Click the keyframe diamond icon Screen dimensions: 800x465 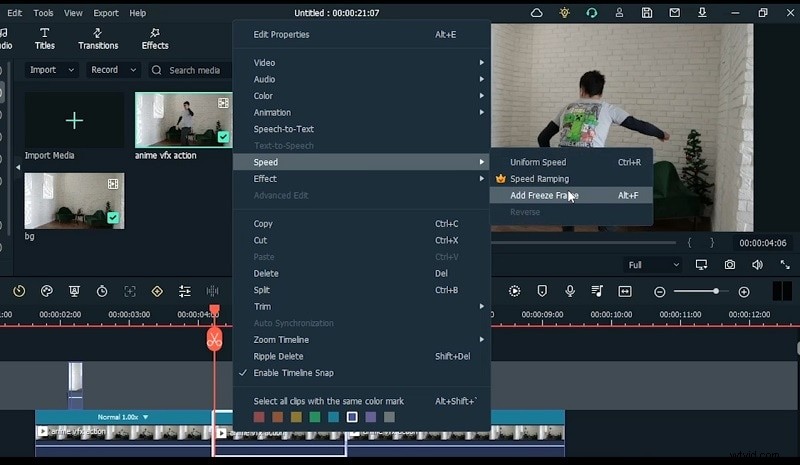pyautogui.click(x=157, y=291)
